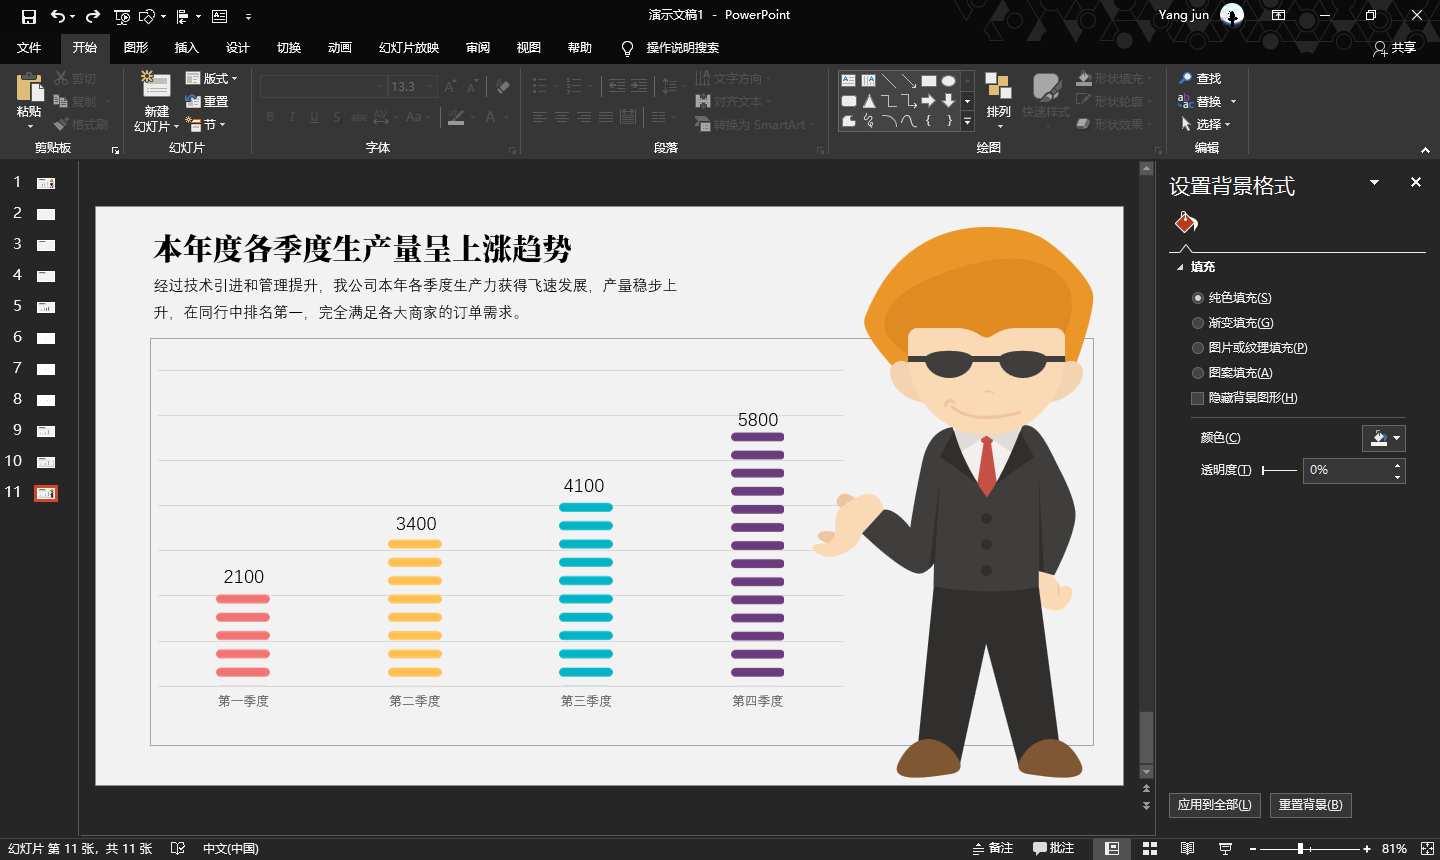Screen dimensions: 1440x860
Task: Select 纯色填充 solid fill radio button
Action: 1198,298
